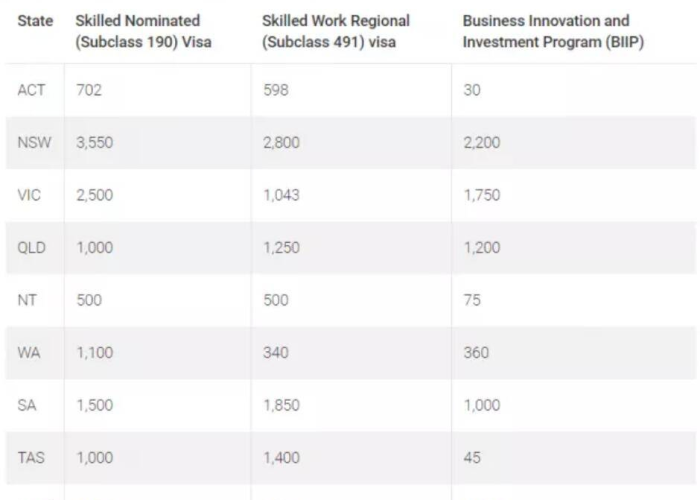Image resolution: width=700 pixels, height=500 pixels.
Task: Click the State column header
Action: pyautogui.click(x=35, y=21)
